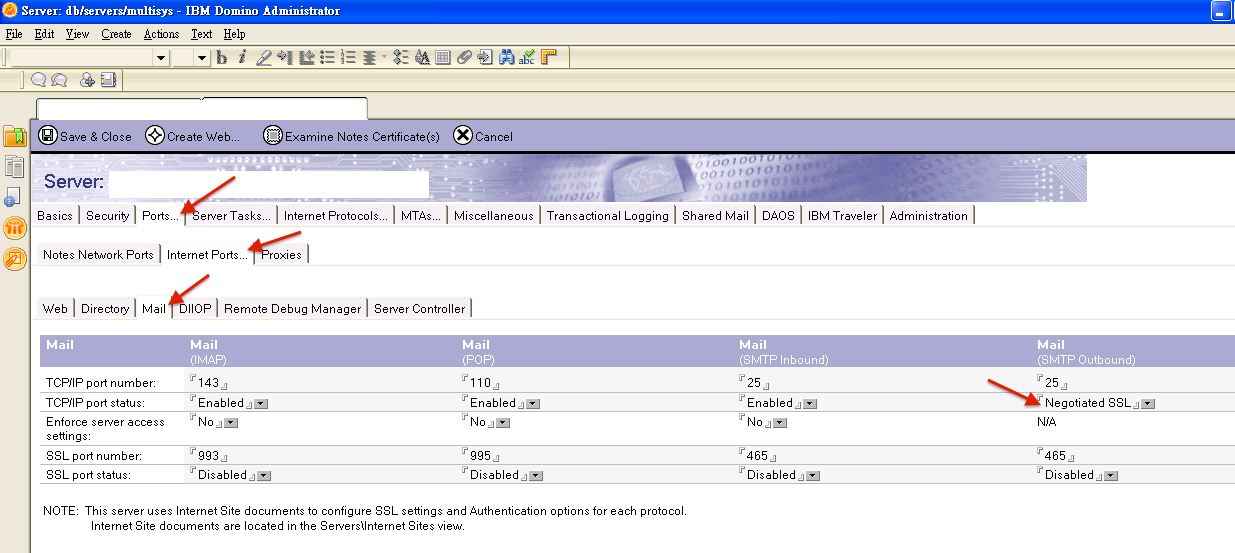1235x553 pixels.
Task: Click the Bold formatting icon
Action: pyautogui.click(x=221, y=58)
